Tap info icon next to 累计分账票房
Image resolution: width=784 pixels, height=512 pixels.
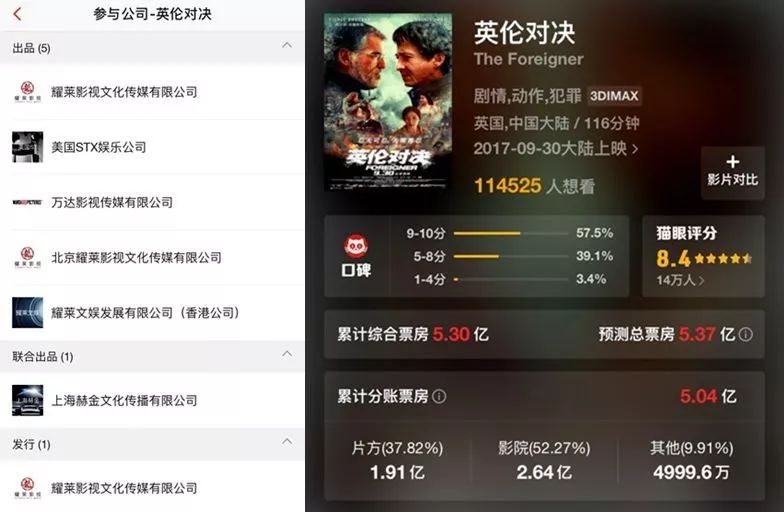439,397
